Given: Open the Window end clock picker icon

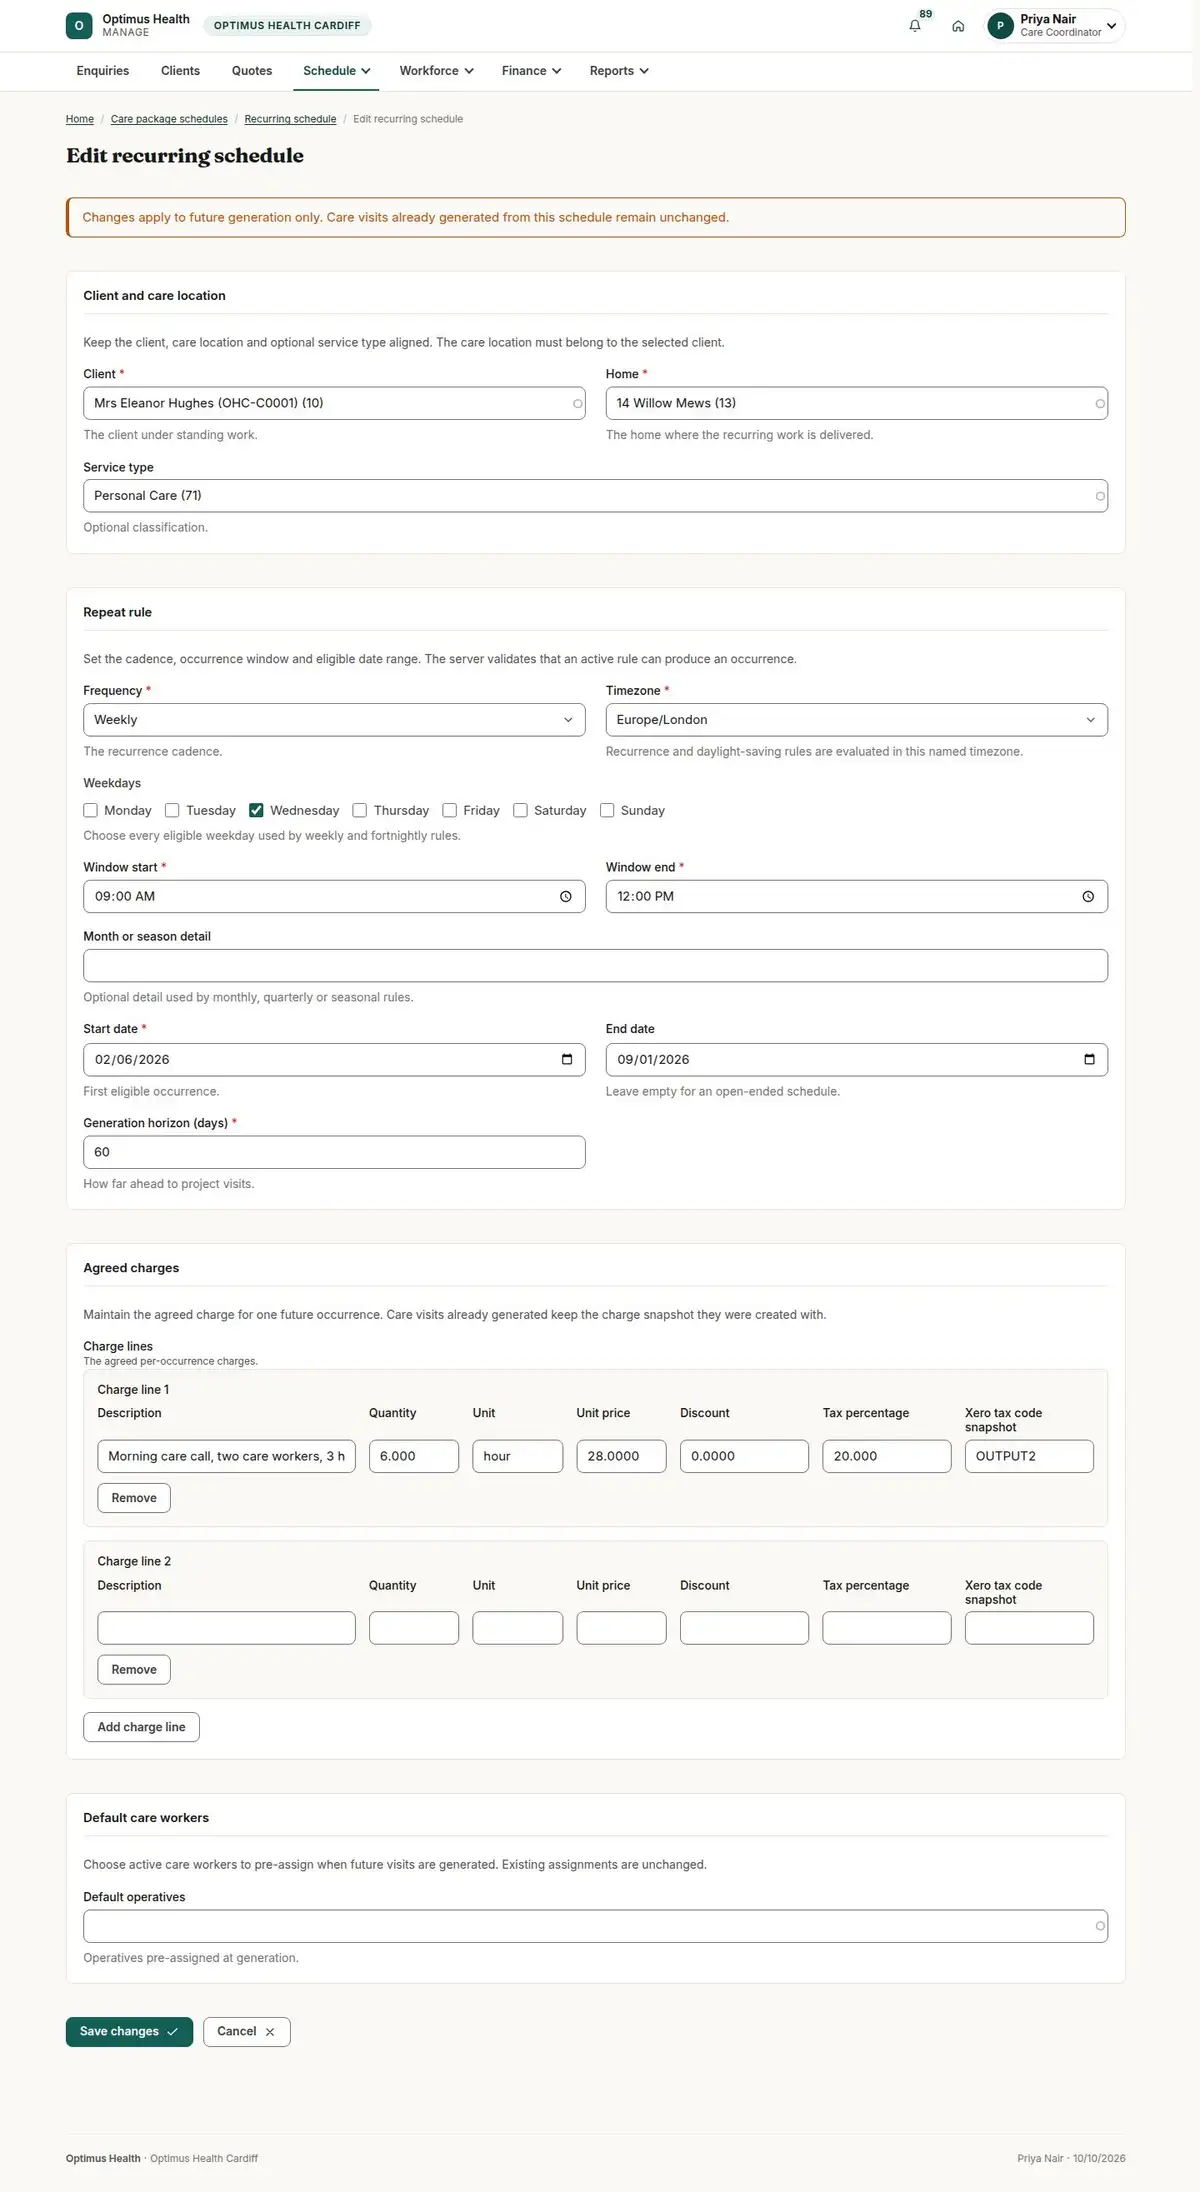Looking at the screenshot, I should pos(1088,897).
